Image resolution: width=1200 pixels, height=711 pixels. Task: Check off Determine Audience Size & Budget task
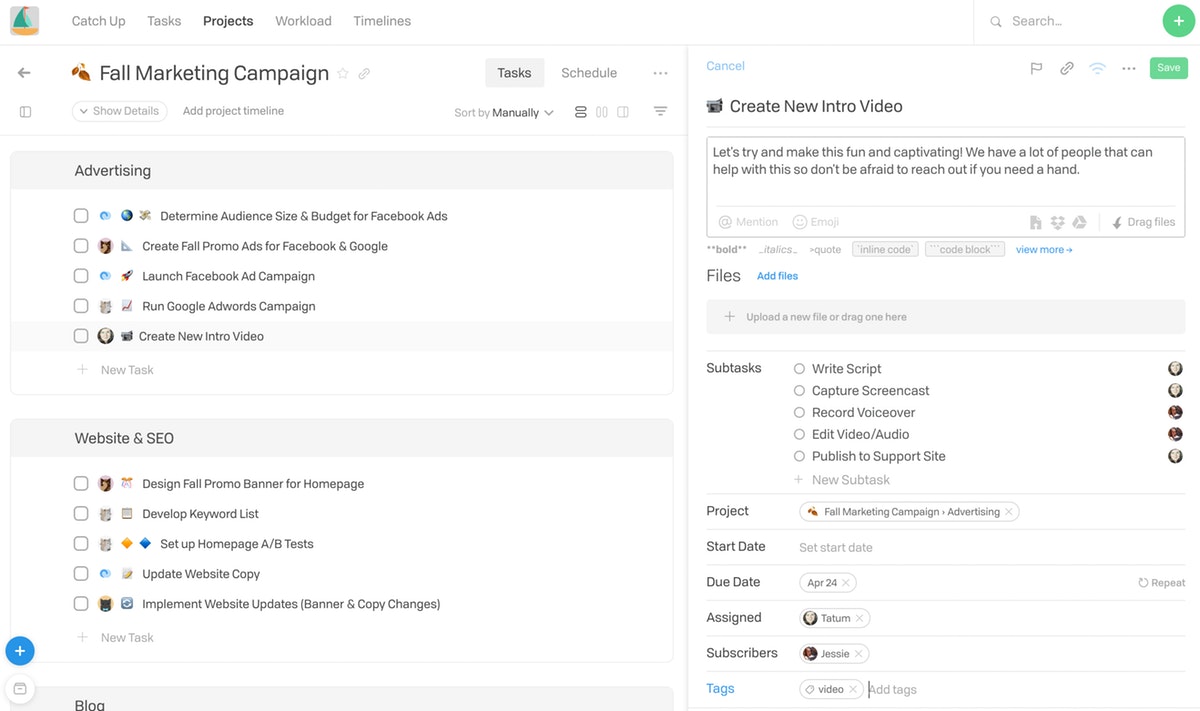[81, 216]
